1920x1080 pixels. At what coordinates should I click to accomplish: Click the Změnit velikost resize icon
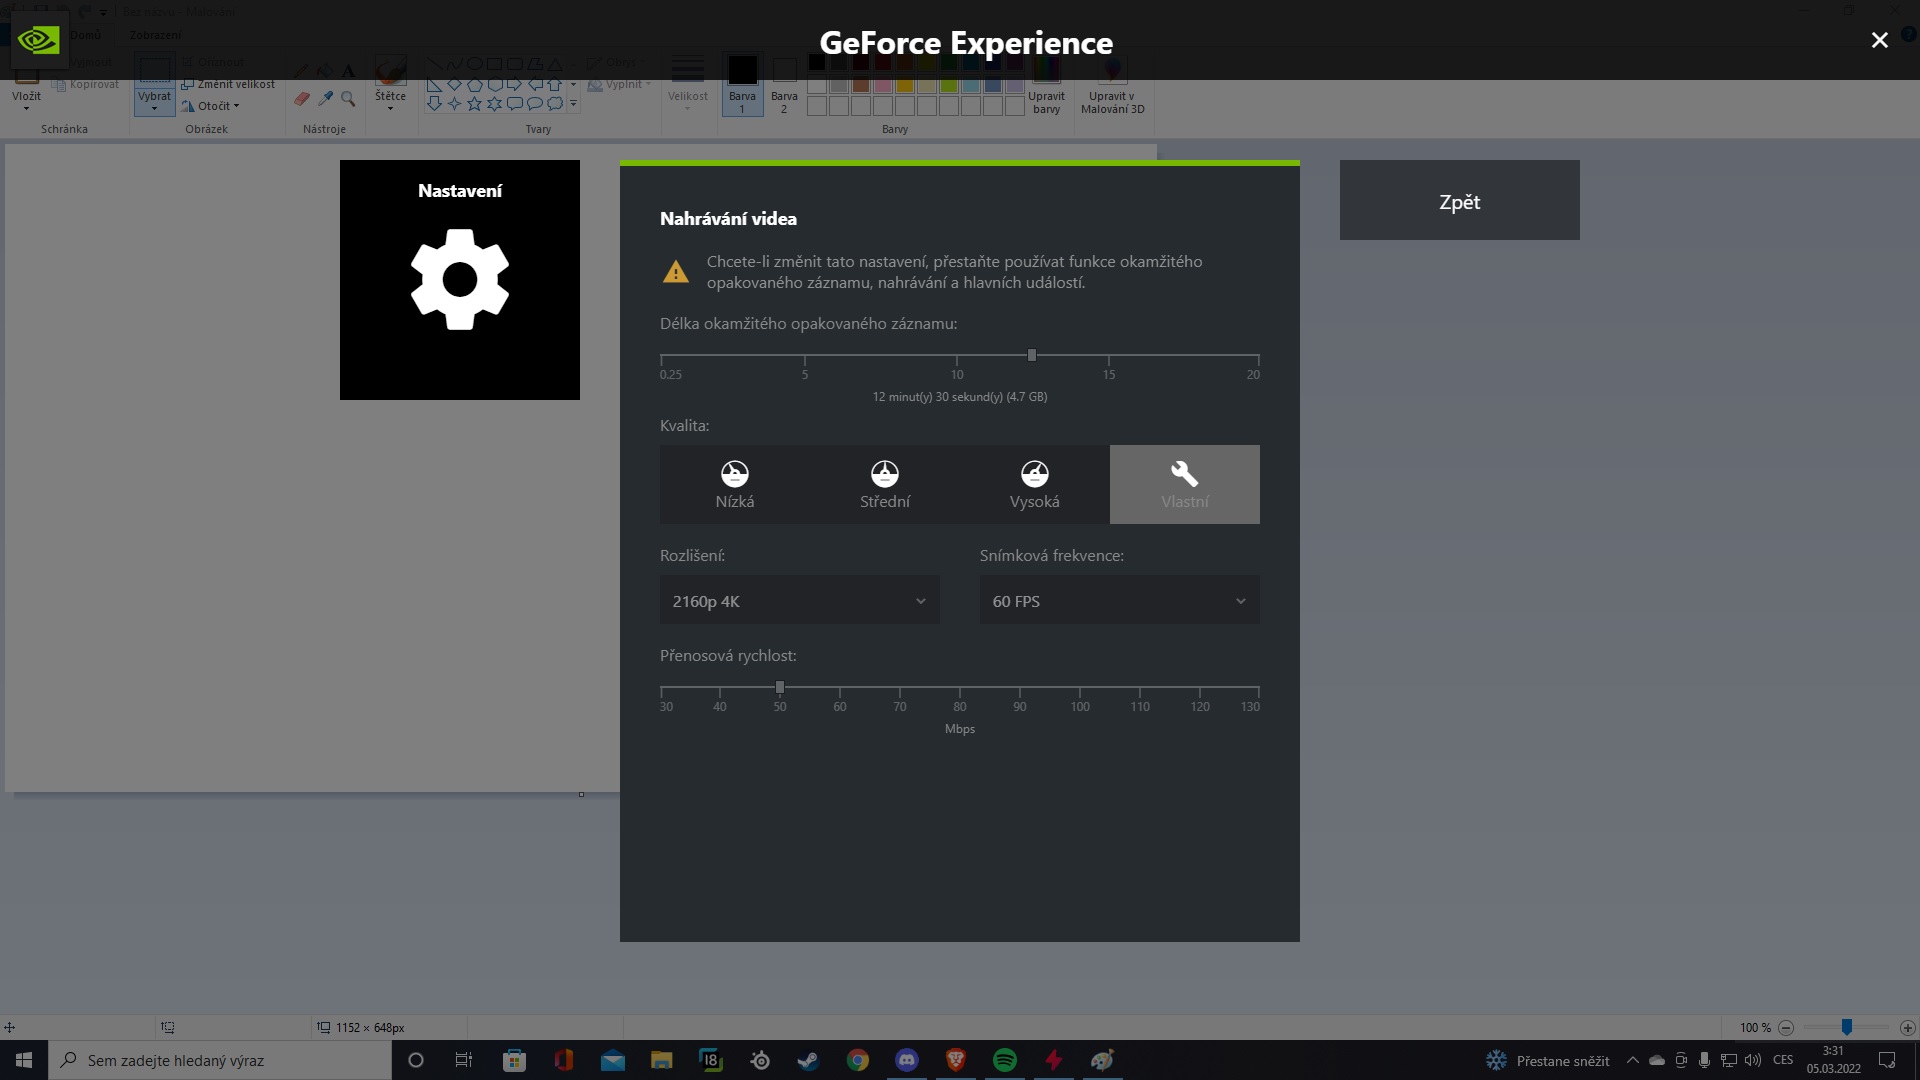(187, 85)
